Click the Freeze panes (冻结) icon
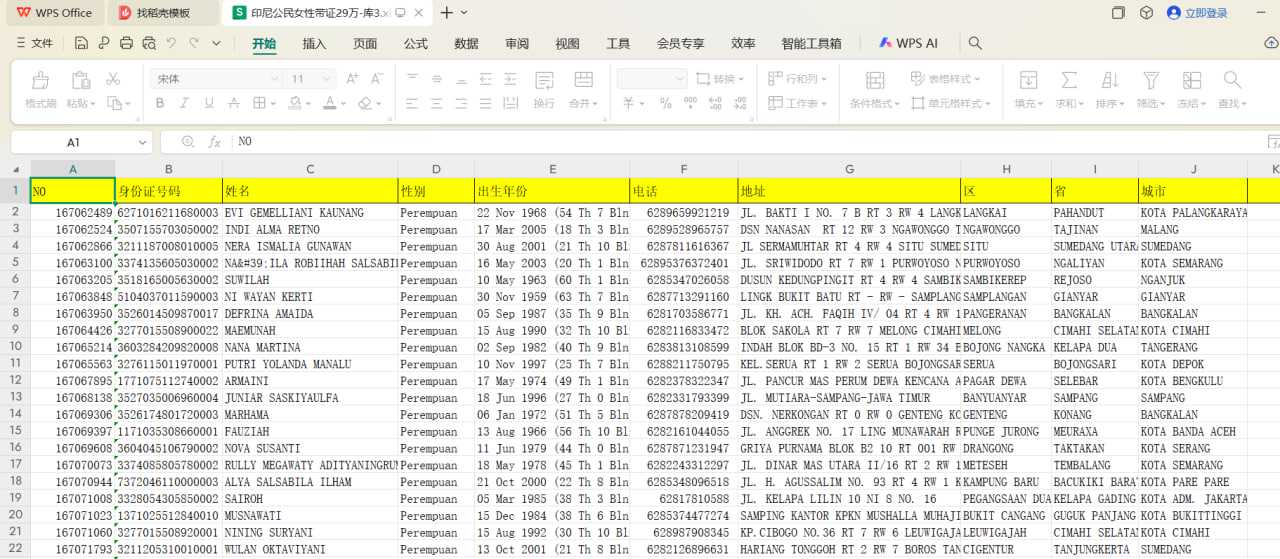 pos(1191,80)
